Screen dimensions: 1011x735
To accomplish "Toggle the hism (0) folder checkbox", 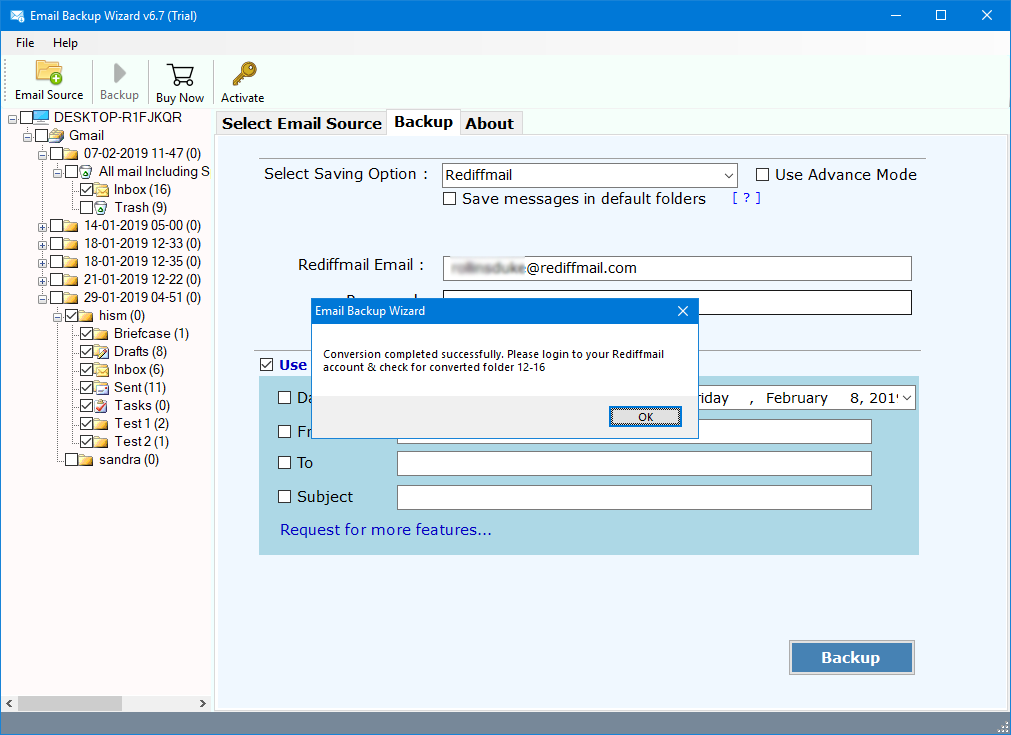I will coord(72,316).
